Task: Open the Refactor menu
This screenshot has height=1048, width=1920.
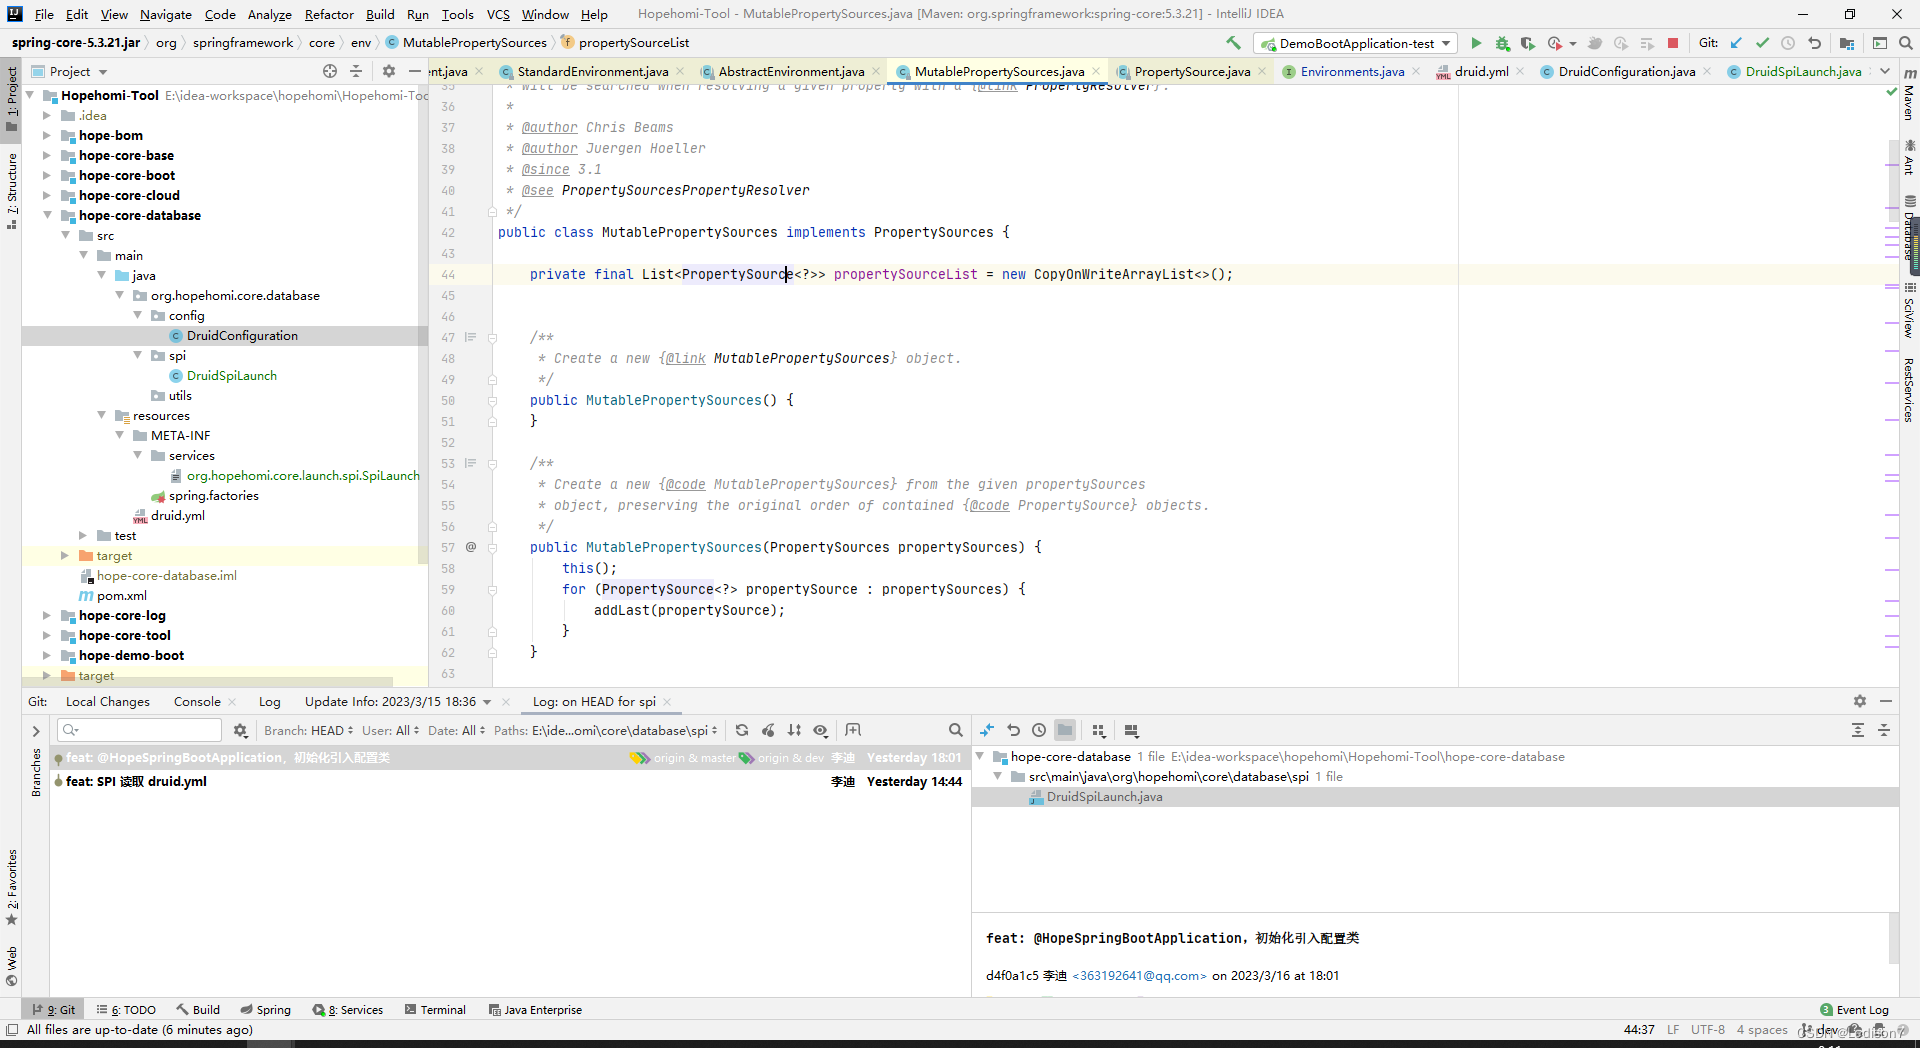Action: tap(329, 14)
